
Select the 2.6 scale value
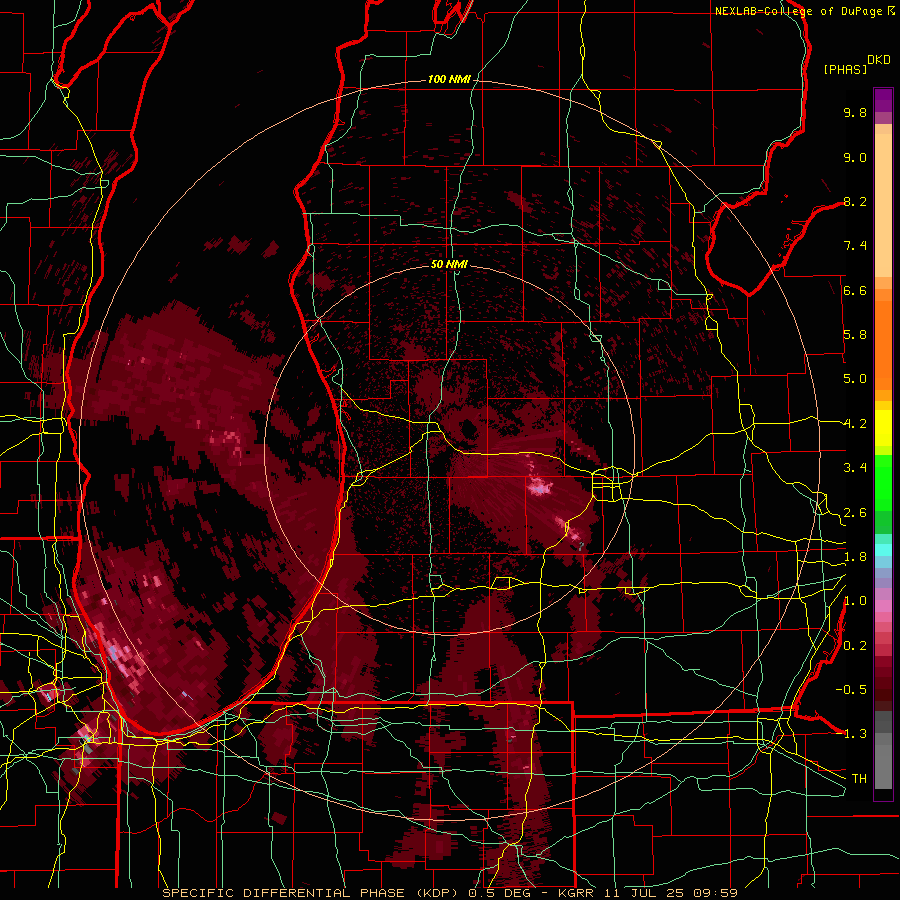click(x=855, y=513)
